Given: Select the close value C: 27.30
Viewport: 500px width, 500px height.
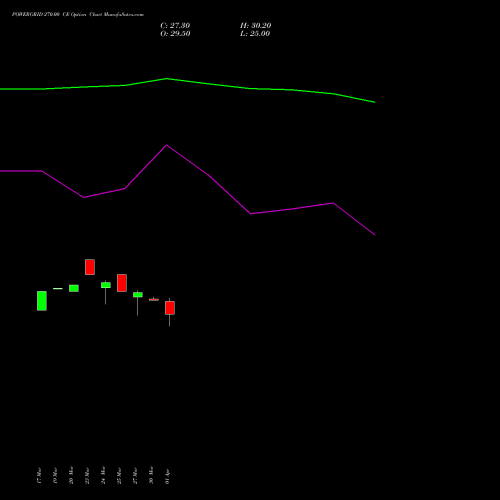Looking at the screenshot, I should (x=175, y=26).
